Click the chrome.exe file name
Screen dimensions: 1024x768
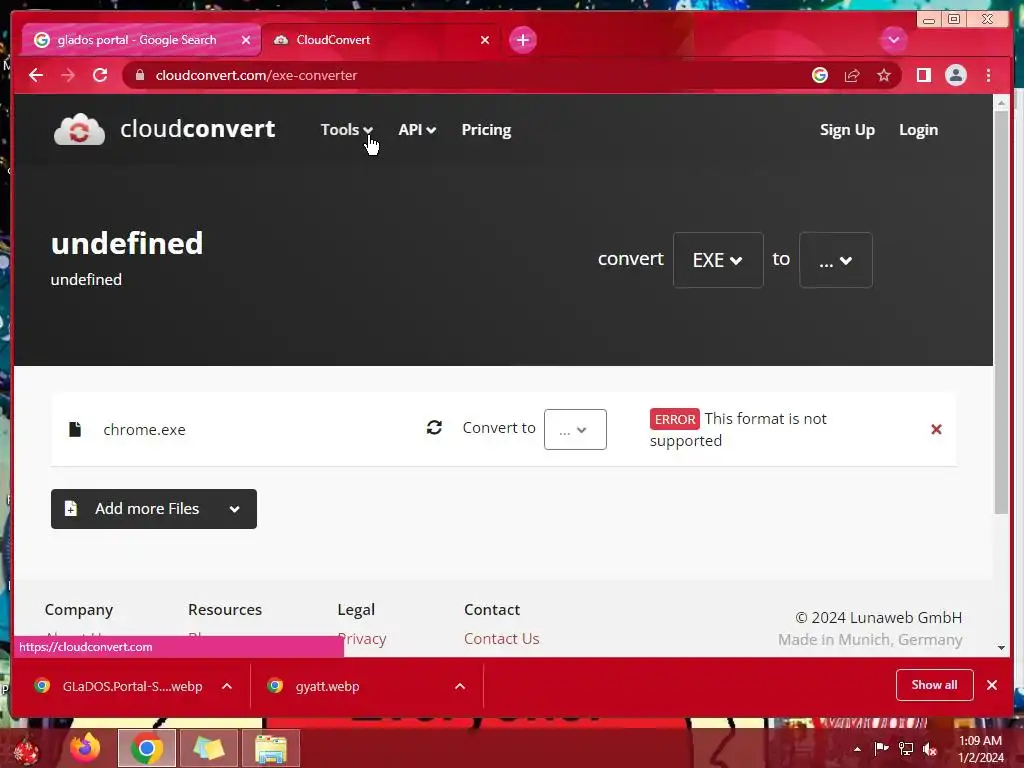click(x=144, y=429)
